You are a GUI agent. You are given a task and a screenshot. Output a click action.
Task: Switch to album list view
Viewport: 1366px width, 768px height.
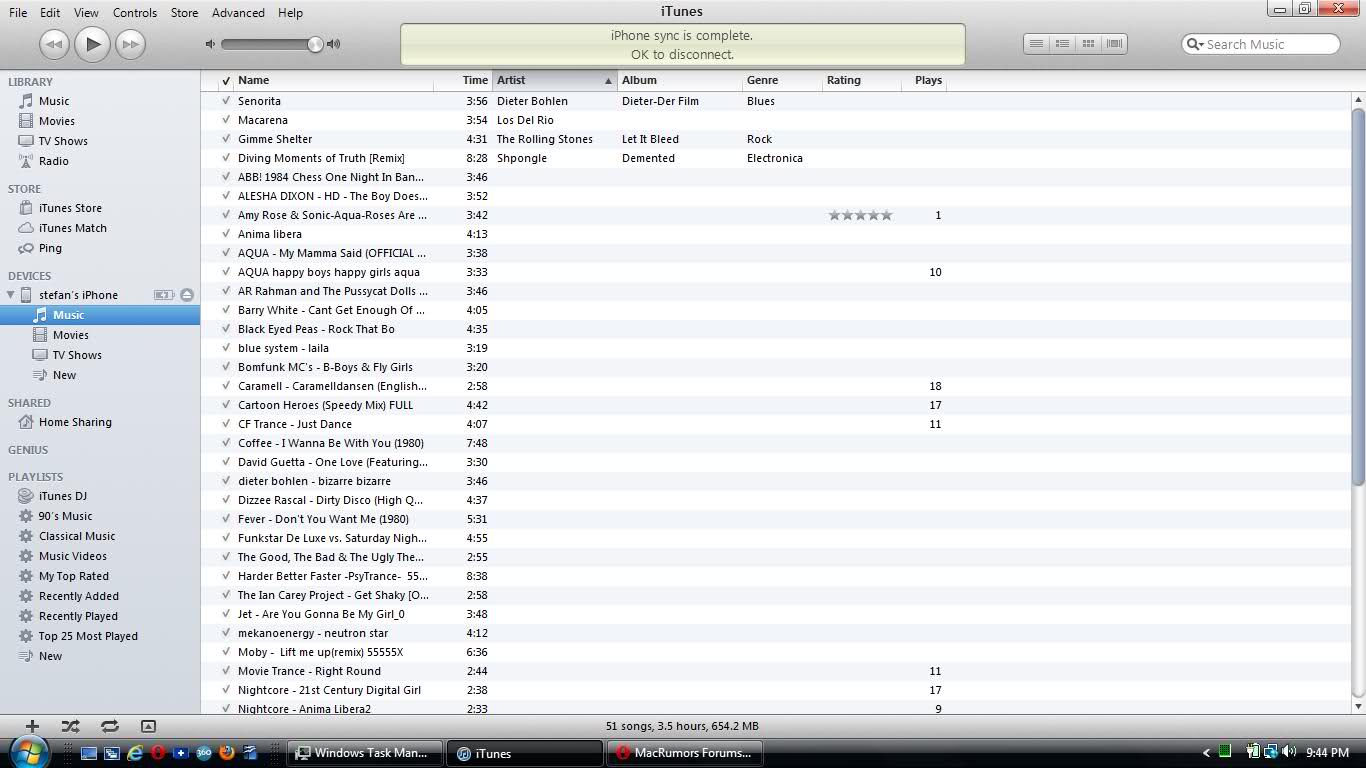click(1062, 43)
